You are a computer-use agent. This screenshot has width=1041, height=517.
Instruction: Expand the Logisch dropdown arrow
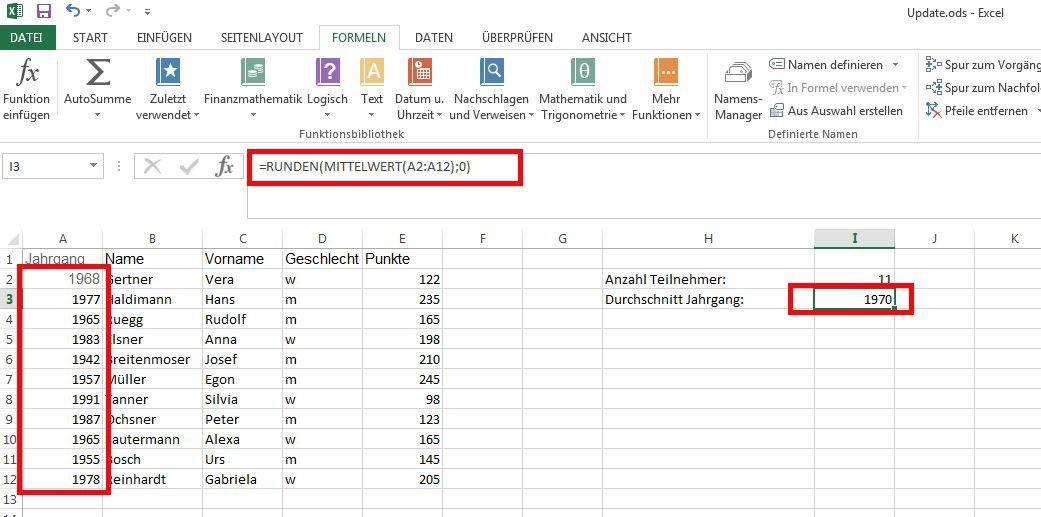pyautogui.click(x=327, y=115)
